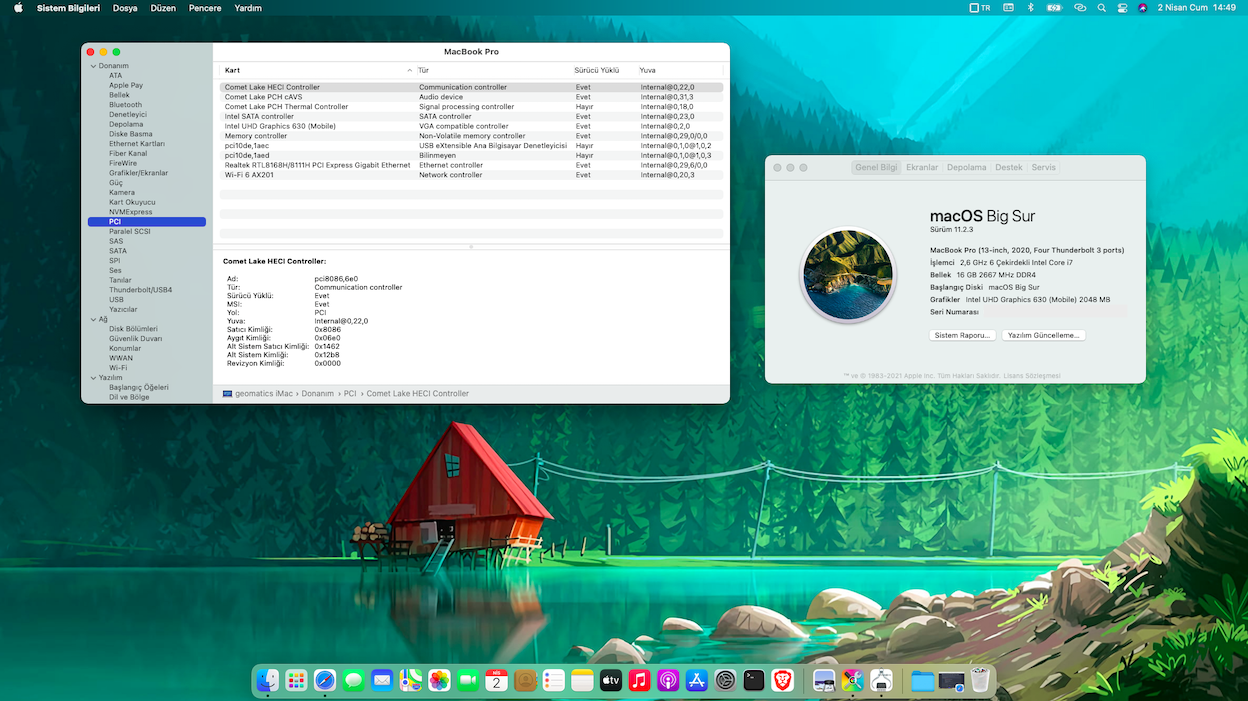Click Bluetooth icon in menu bar
This screenshot has height=701, width=1248.
click(1031, 7)
